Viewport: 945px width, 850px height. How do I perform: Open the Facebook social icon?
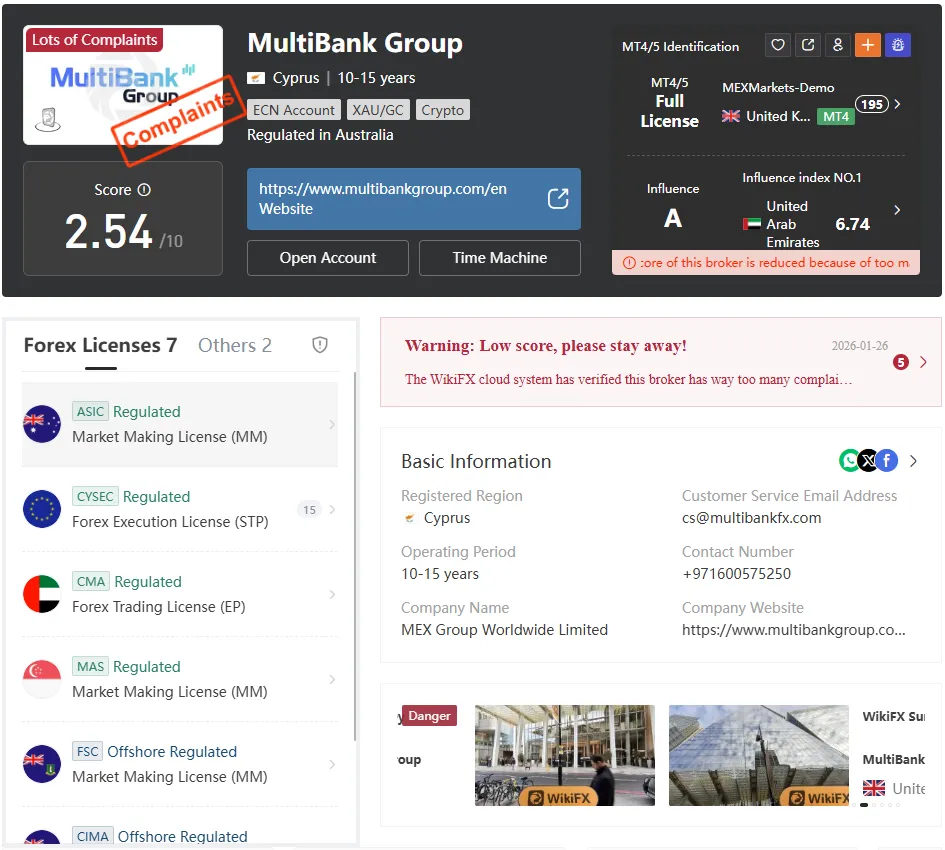[887, 461]
